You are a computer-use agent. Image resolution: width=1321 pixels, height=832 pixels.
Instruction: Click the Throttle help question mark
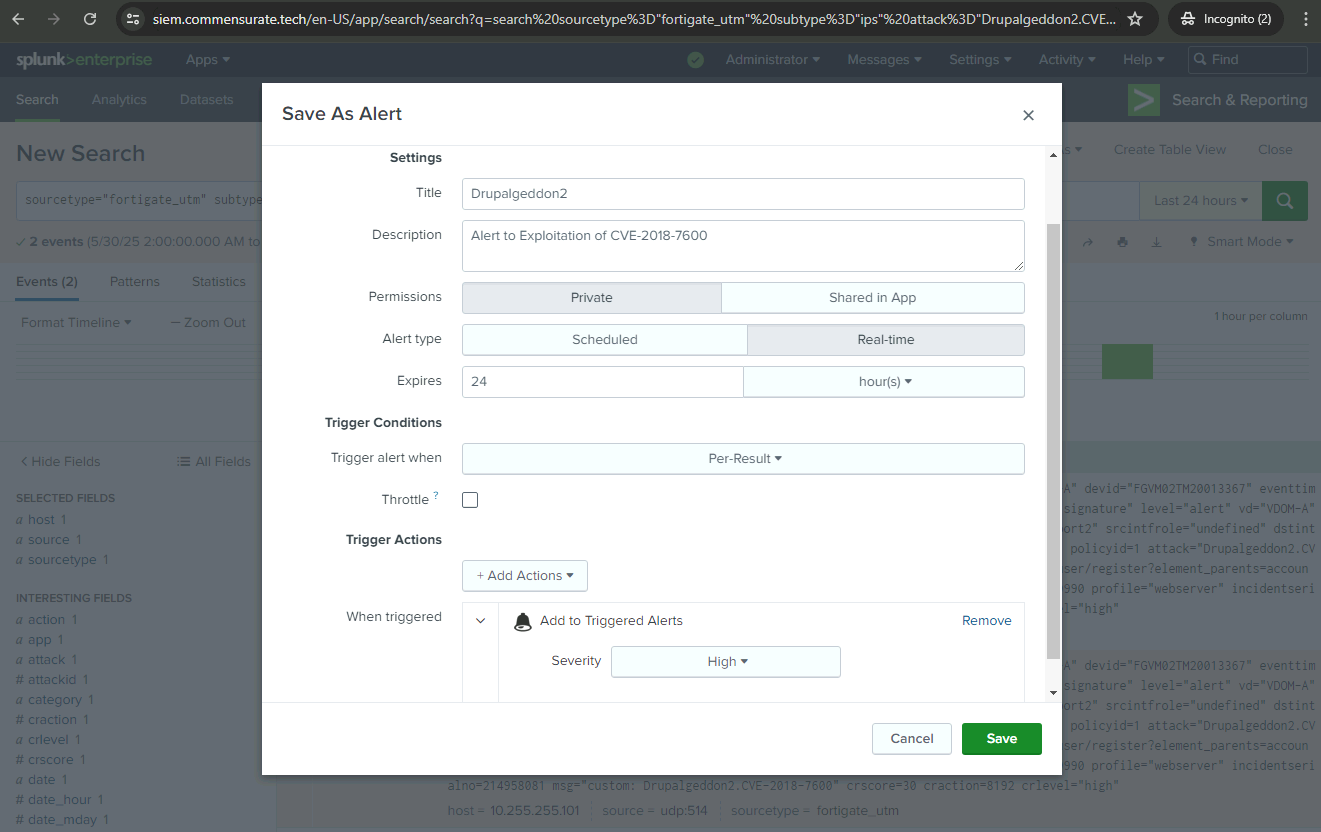[436, 496]
